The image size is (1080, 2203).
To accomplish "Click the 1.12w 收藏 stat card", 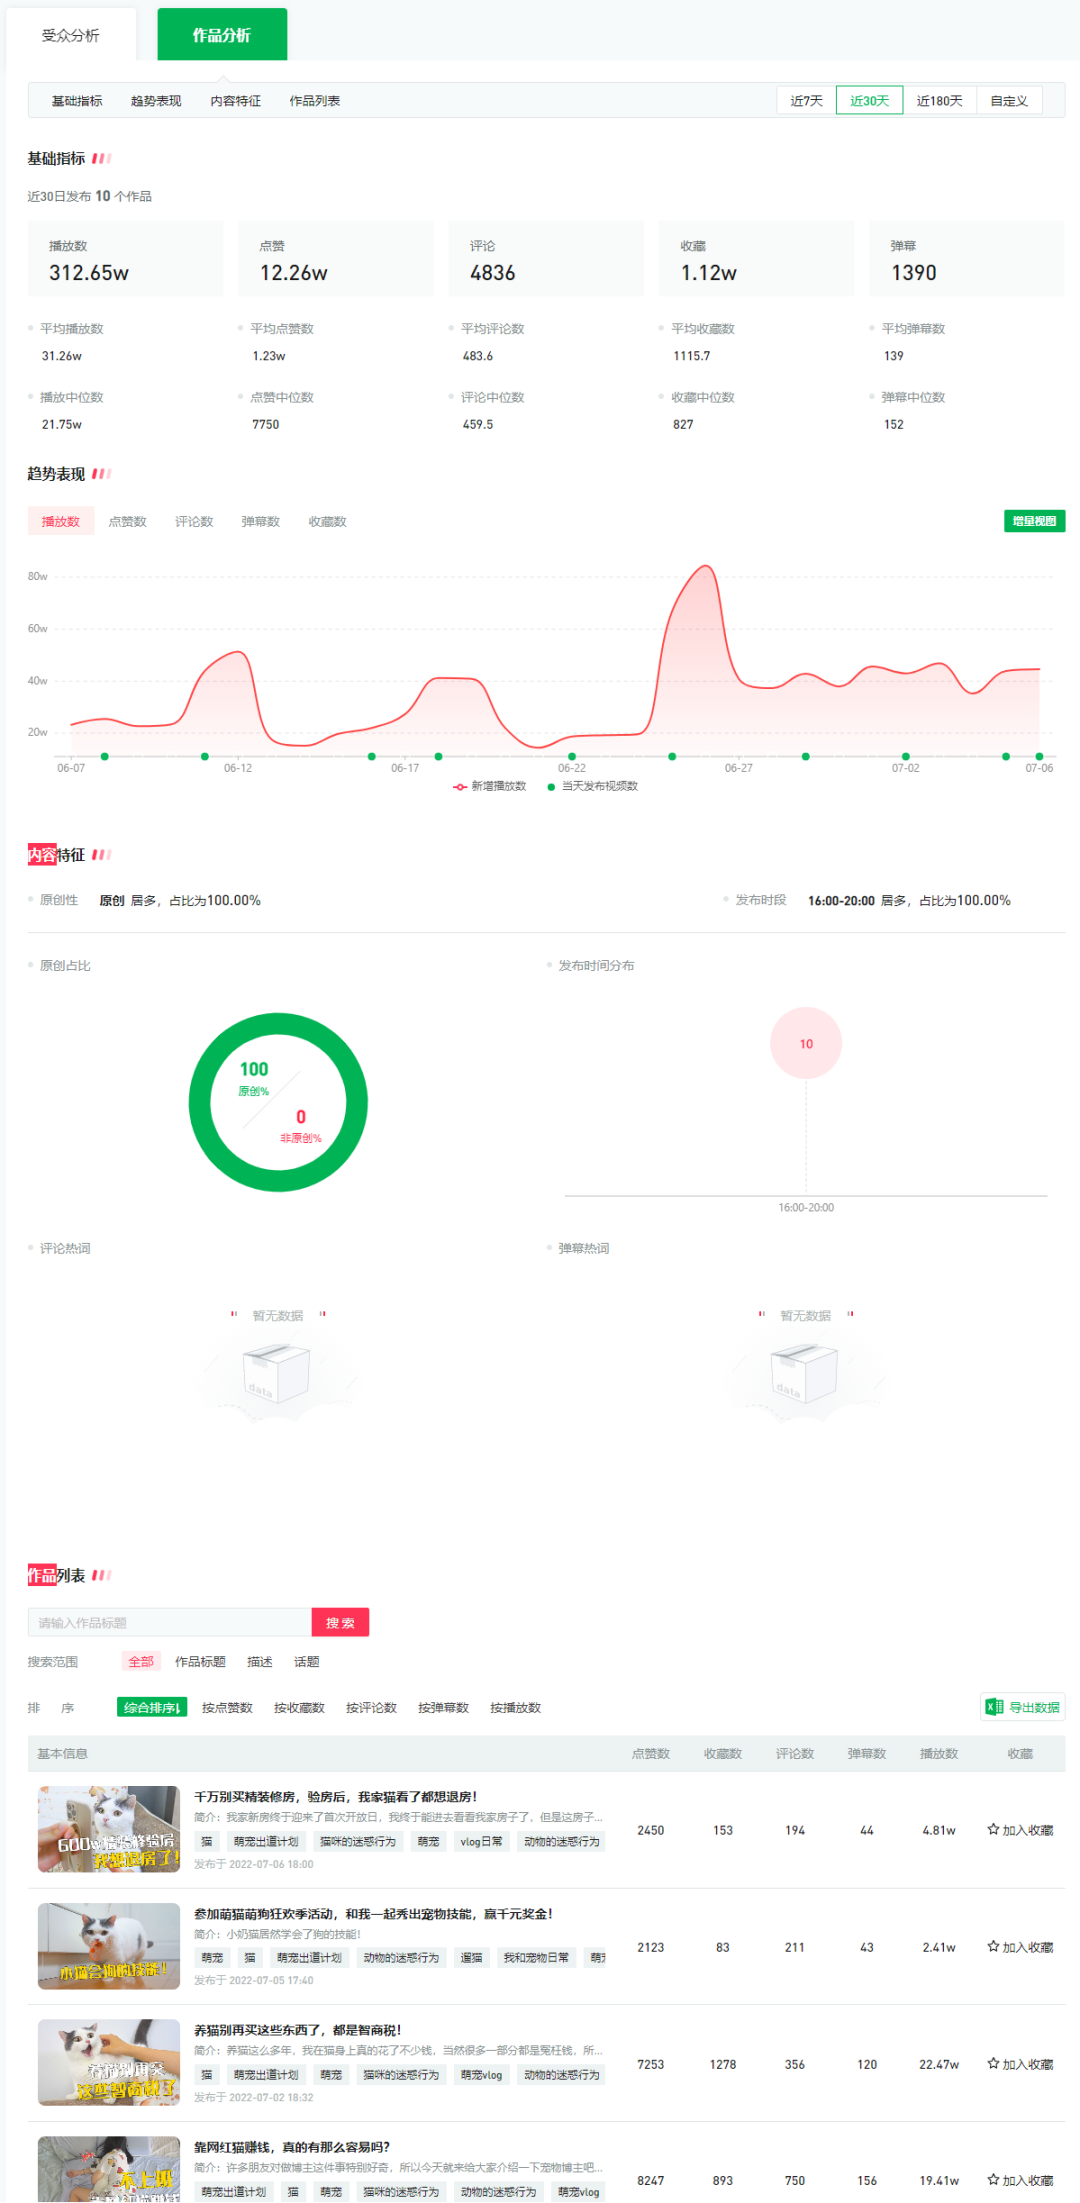I will point(757,259).
